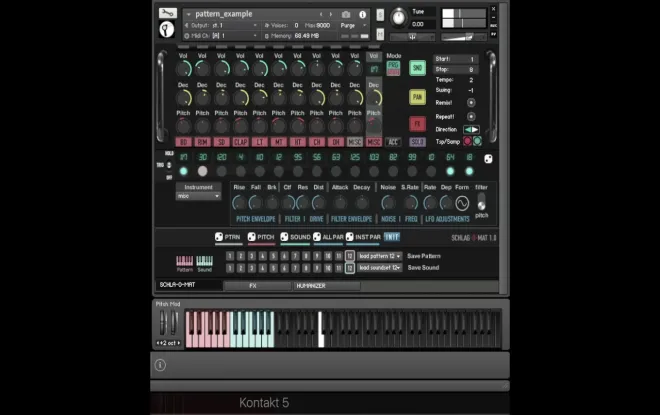
Task: Select the OH drum instrument
Action: point(336,142)
